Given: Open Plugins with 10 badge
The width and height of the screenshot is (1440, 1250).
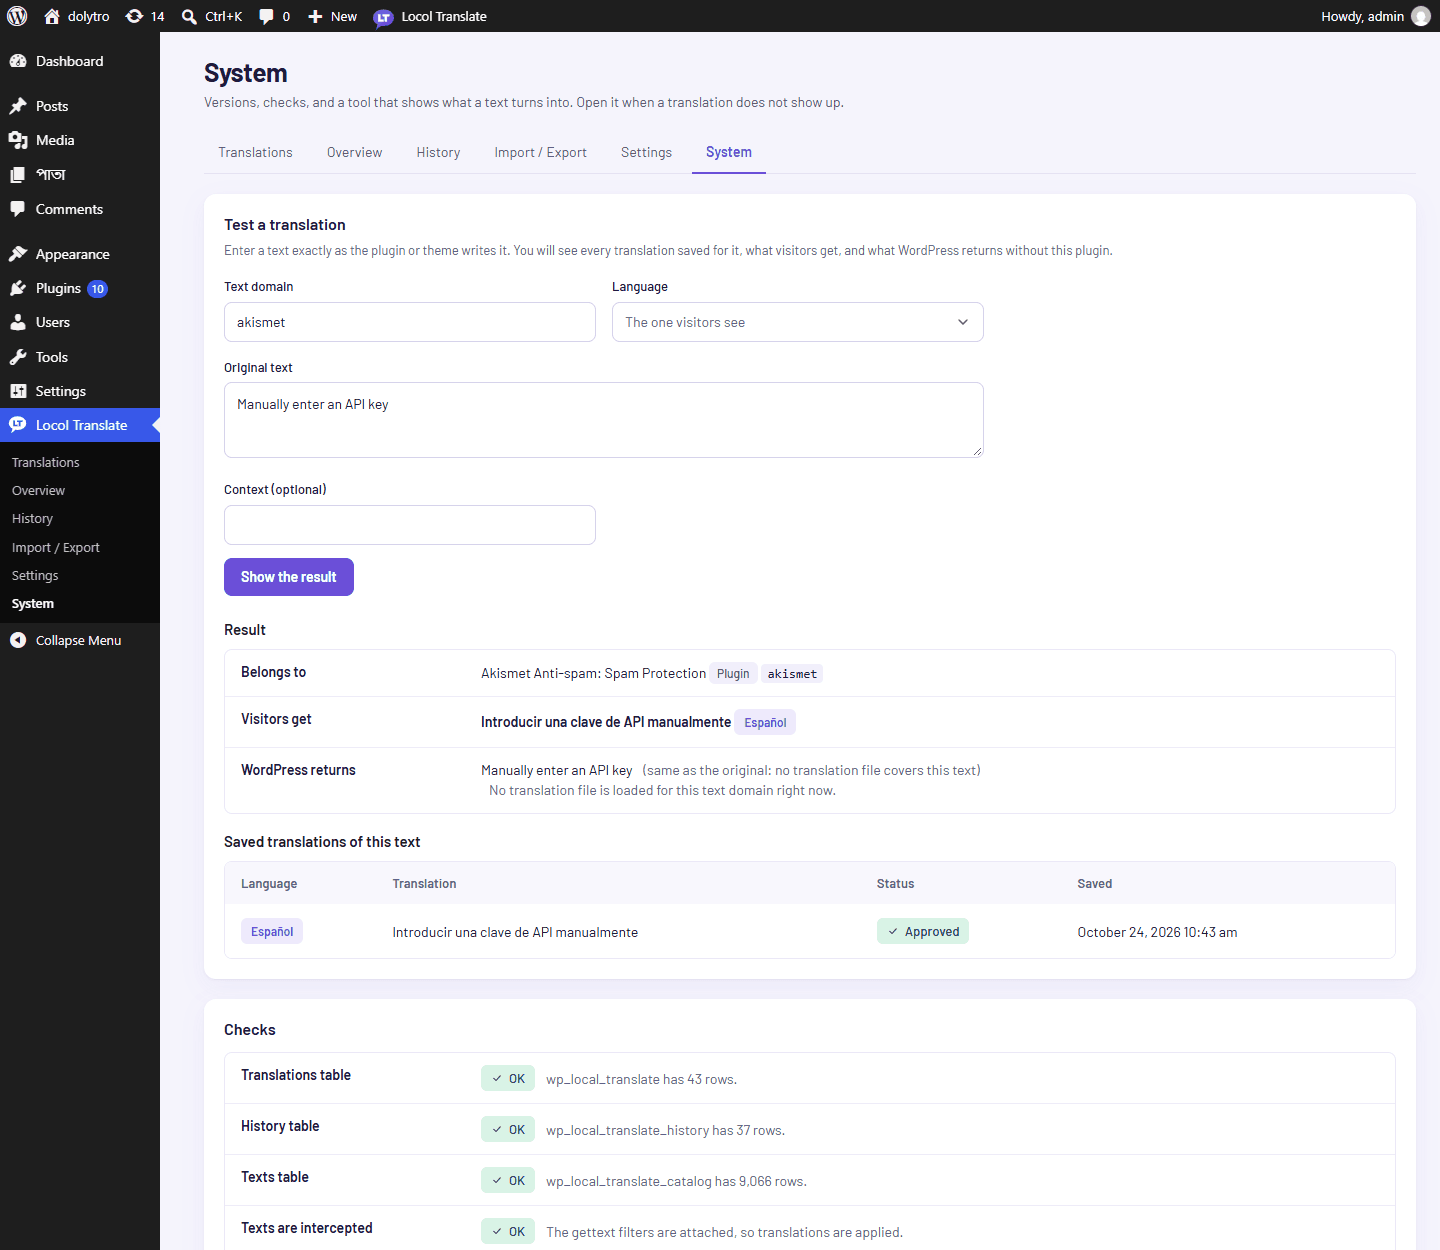Looking at the screenshot, I should [80, 288].
